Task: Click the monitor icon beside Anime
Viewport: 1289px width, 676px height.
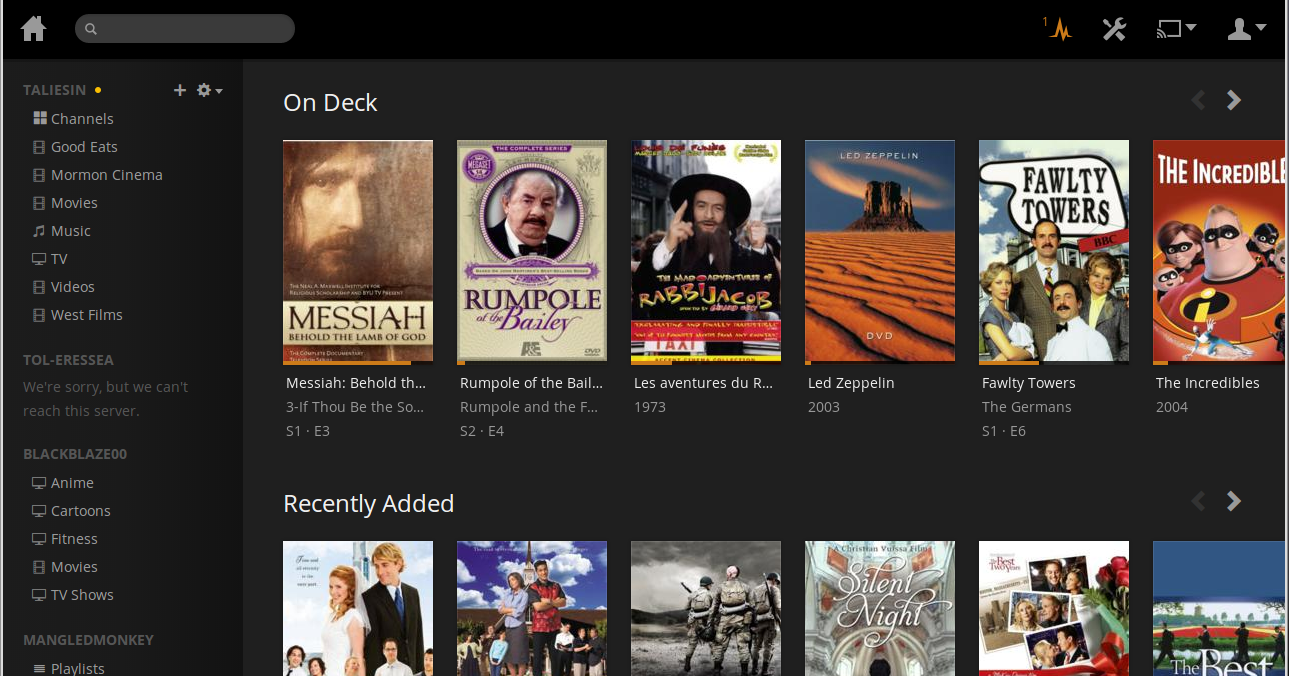Action: (x=40, y=483)
